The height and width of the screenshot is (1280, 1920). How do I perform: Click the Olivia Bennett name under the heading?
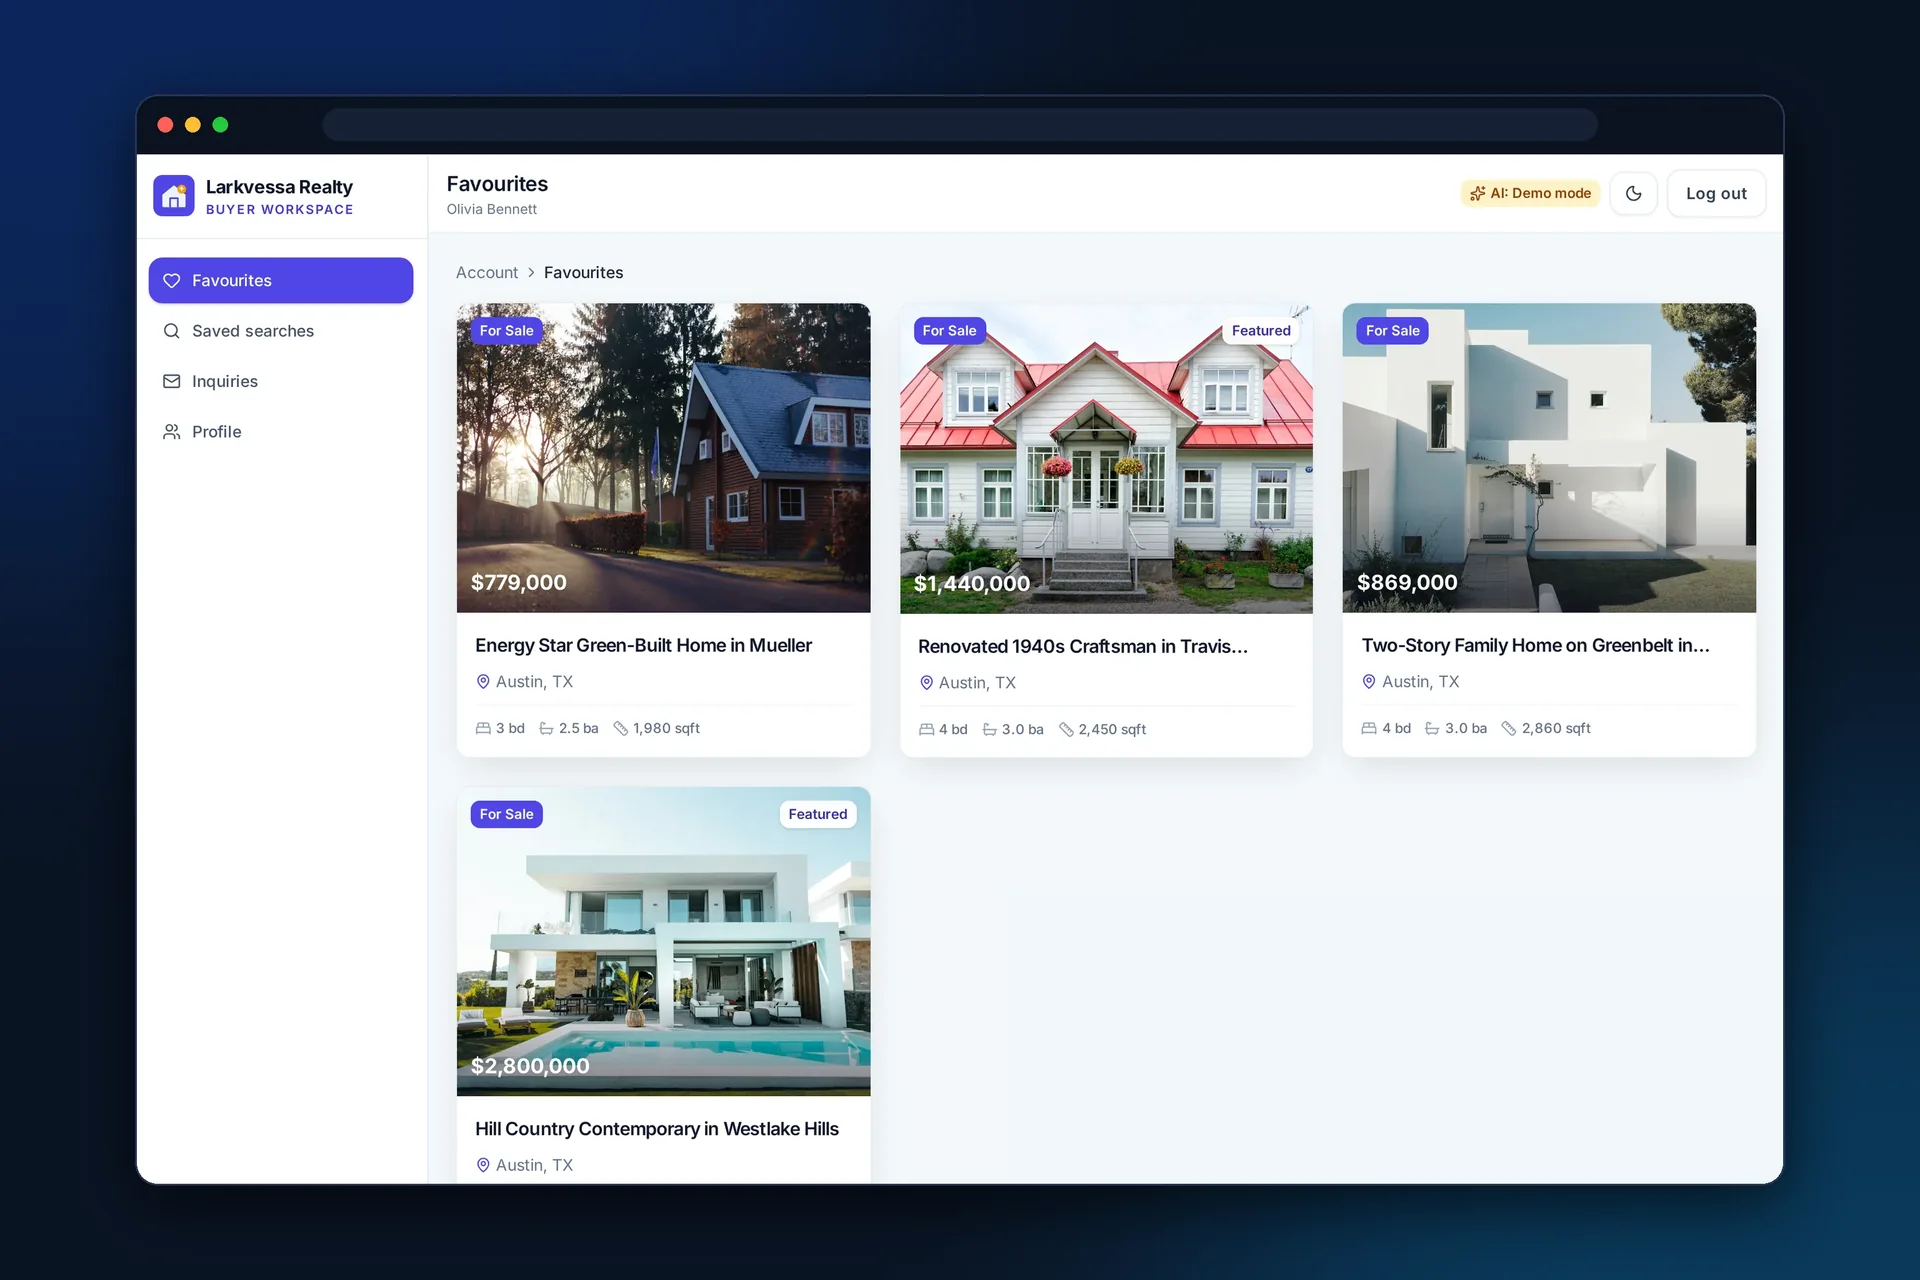click(x=491, y=210)
